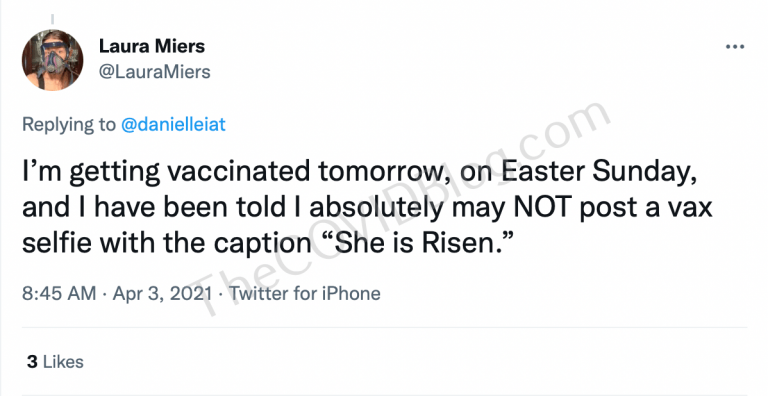Click the thread connector line above avatar
768x396 pixels.
52,20
